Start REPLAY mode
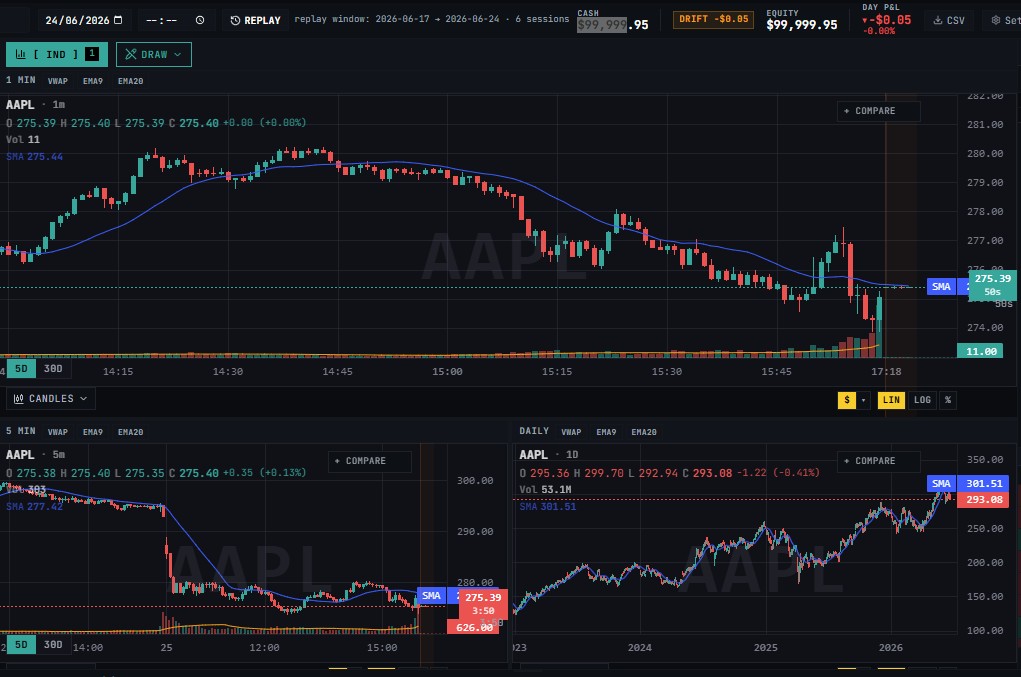Image resolution: width=1021 pixels, height=677 pixels. click(x=255, y=20)
